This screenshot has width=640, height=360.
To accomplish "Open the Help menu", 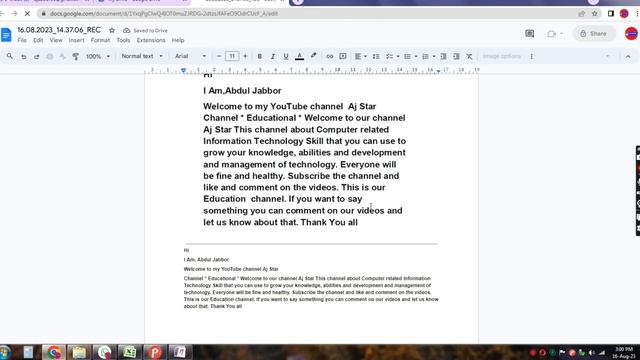I will tap(178, 40).
